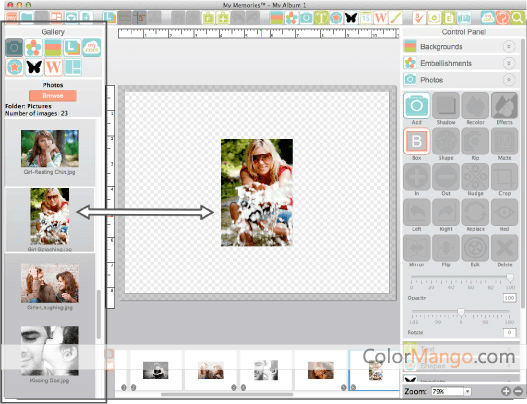This screenshot has height=404, width=527.
Task: Select the Embellishments flower icon in Gallery
Action: coord(34,47)
